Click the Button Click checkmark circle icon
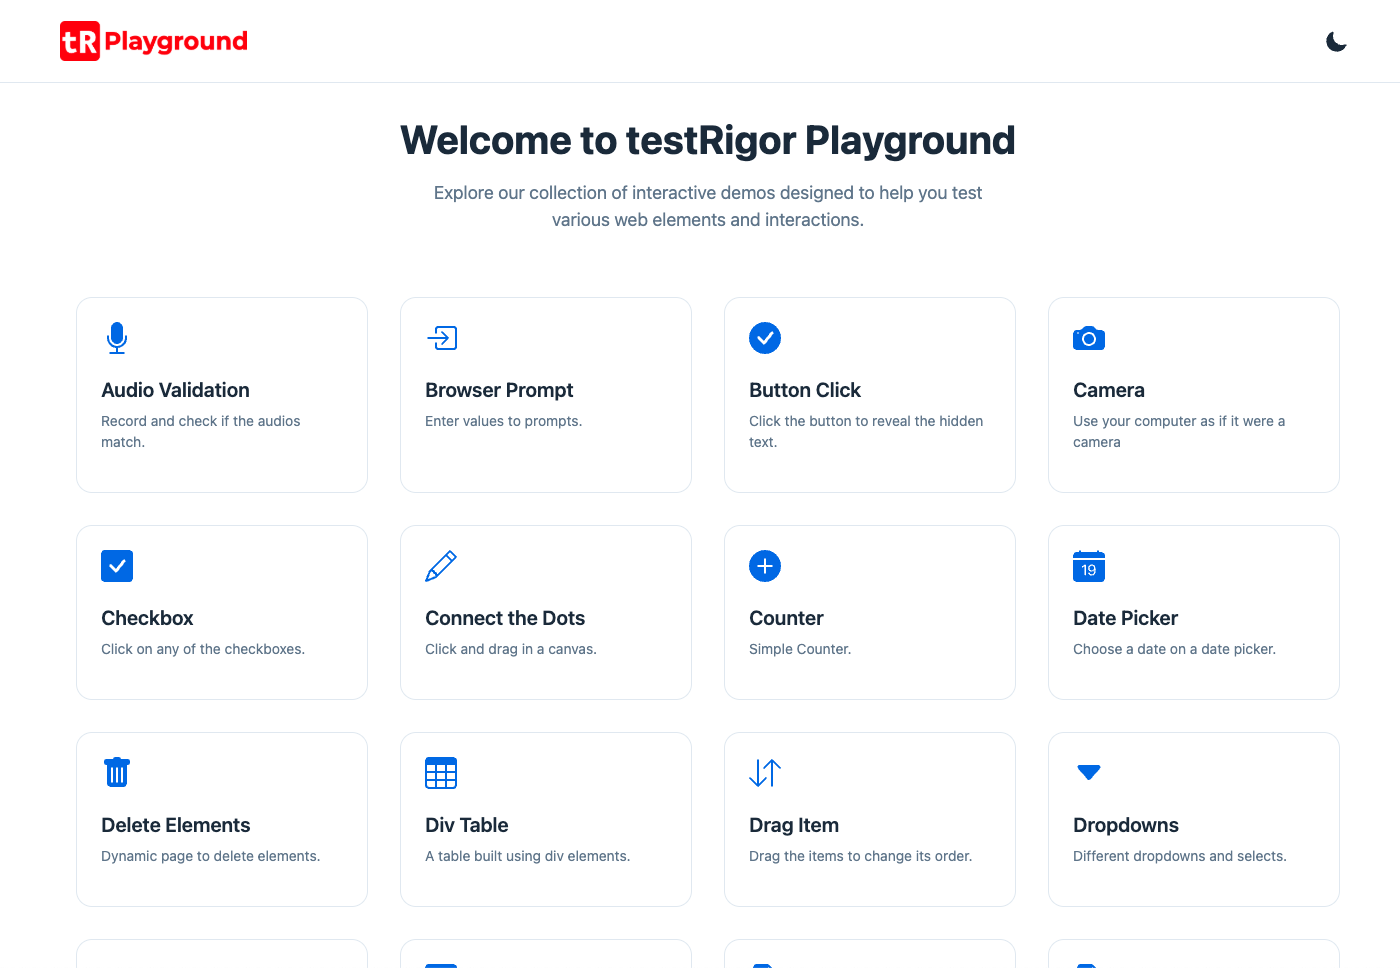 coord(765,338)
